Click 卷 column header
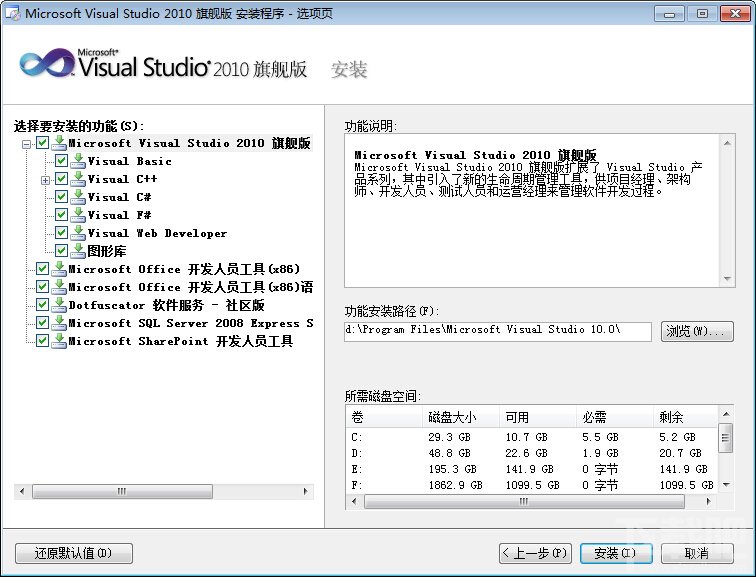The image size is (756, 577). pyautogui.click(x=384, y=416)
